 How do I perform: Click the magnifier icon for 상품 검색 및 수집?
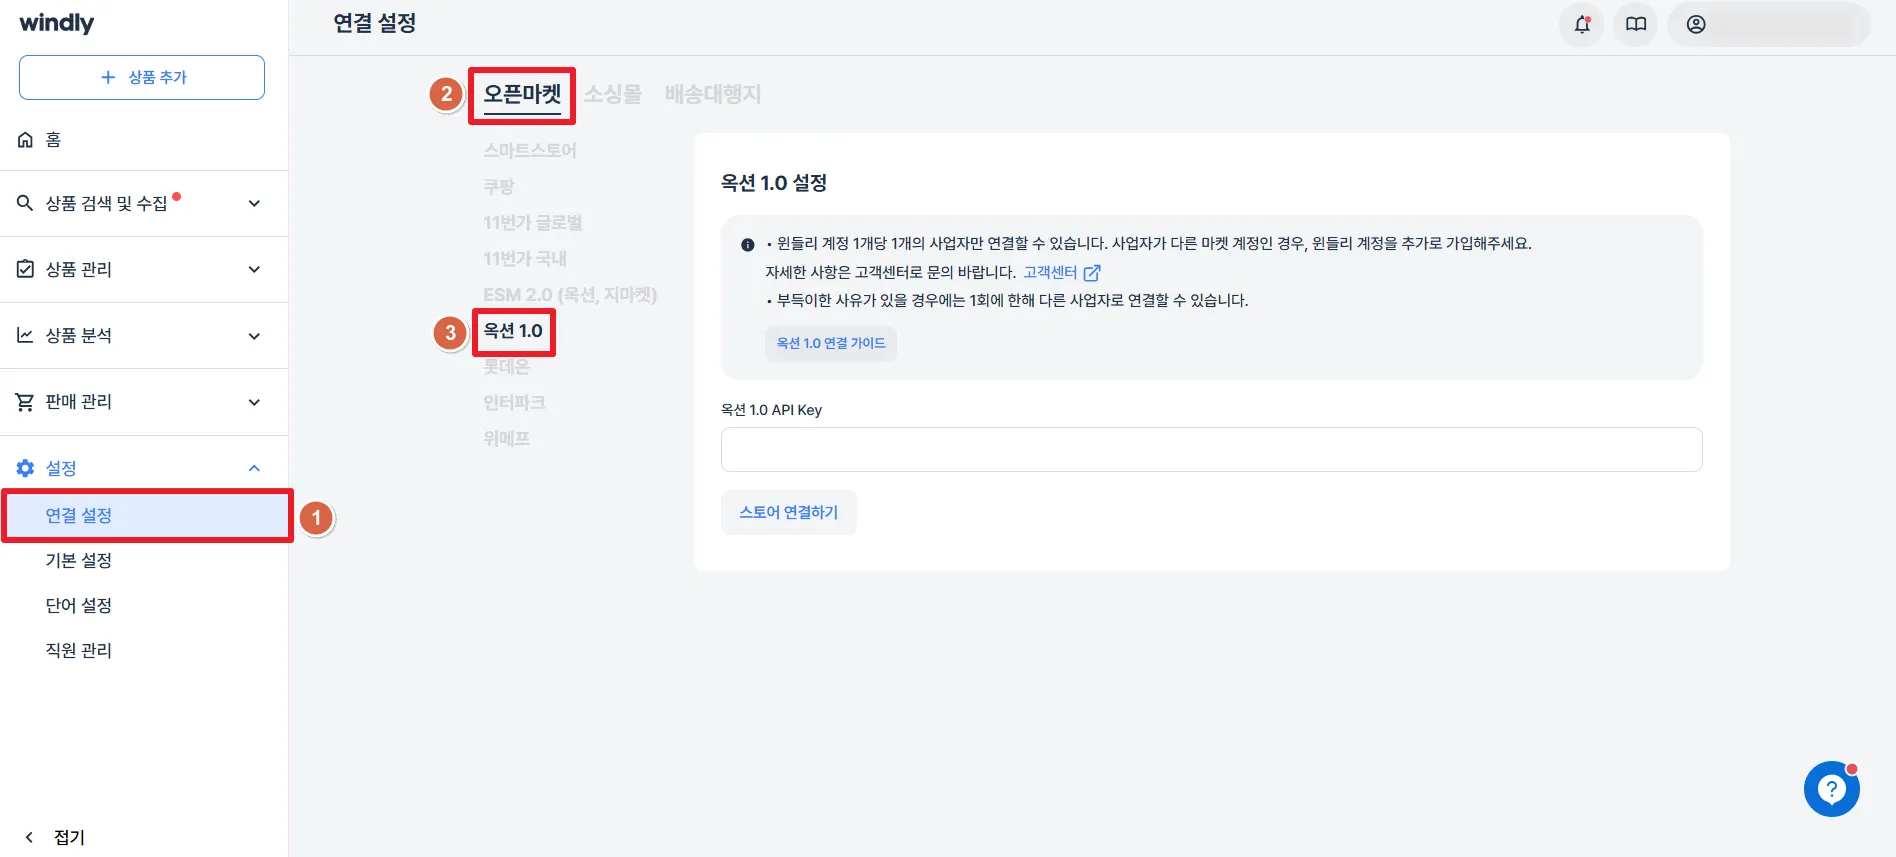click(x=26, y=203)
